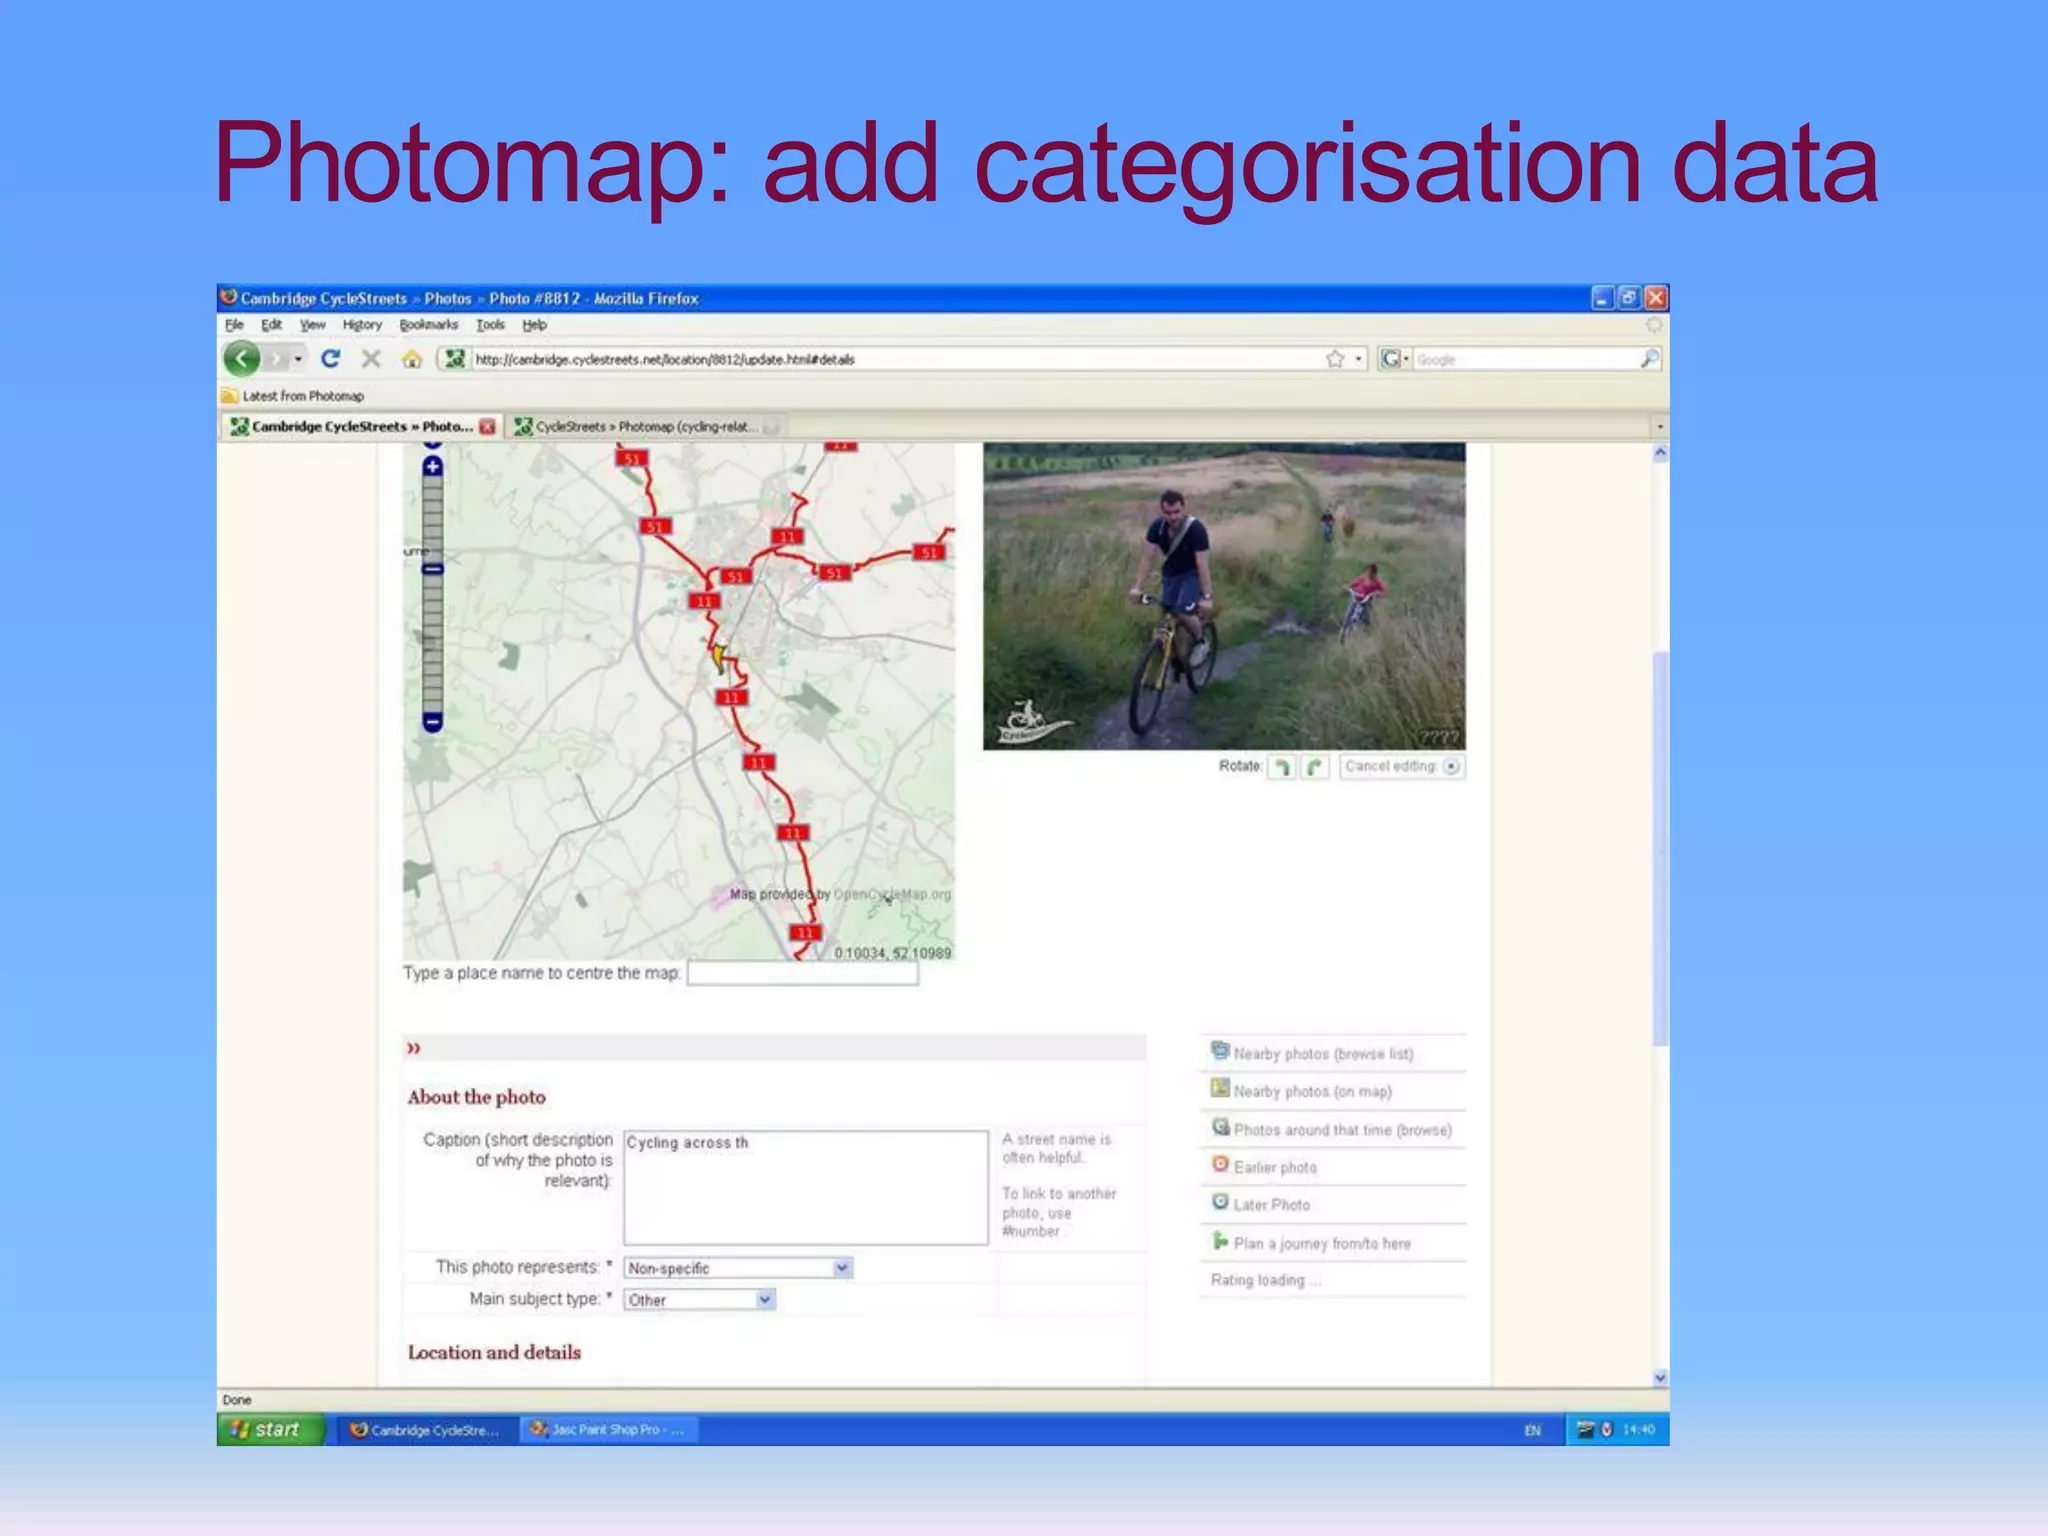
Task: Open the Latest from Photomap bookmark folder
Action: tap(292, 396)
